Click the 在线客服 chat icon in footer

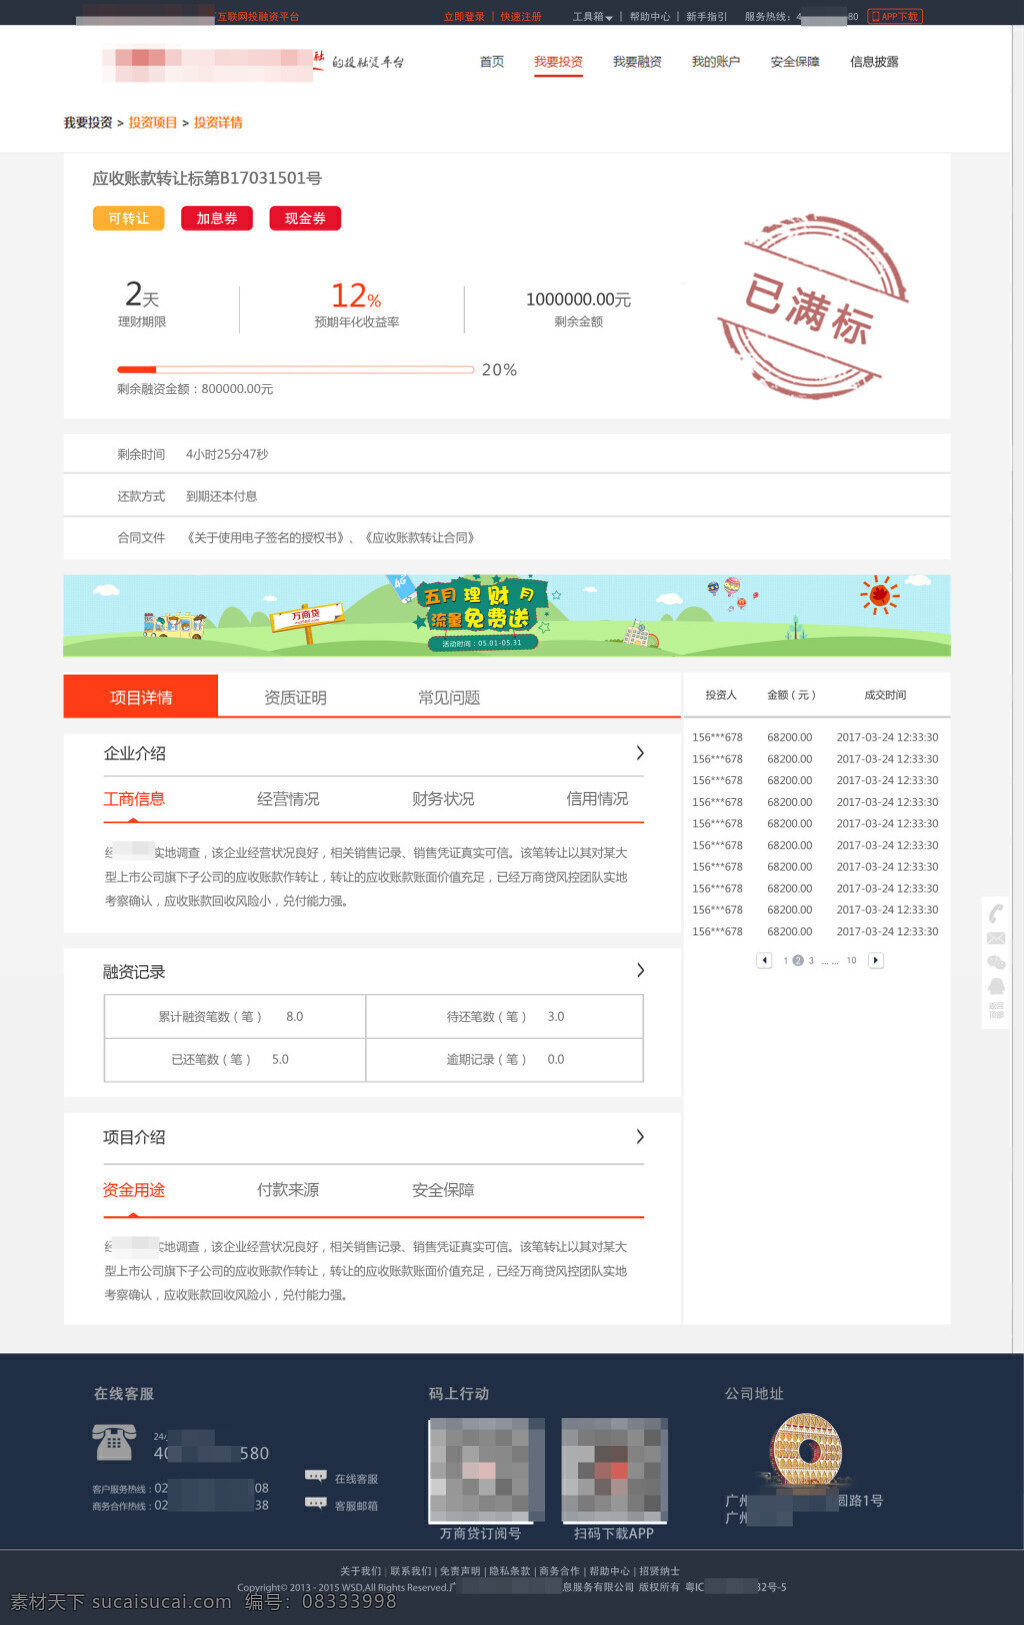click(316, 1477)
